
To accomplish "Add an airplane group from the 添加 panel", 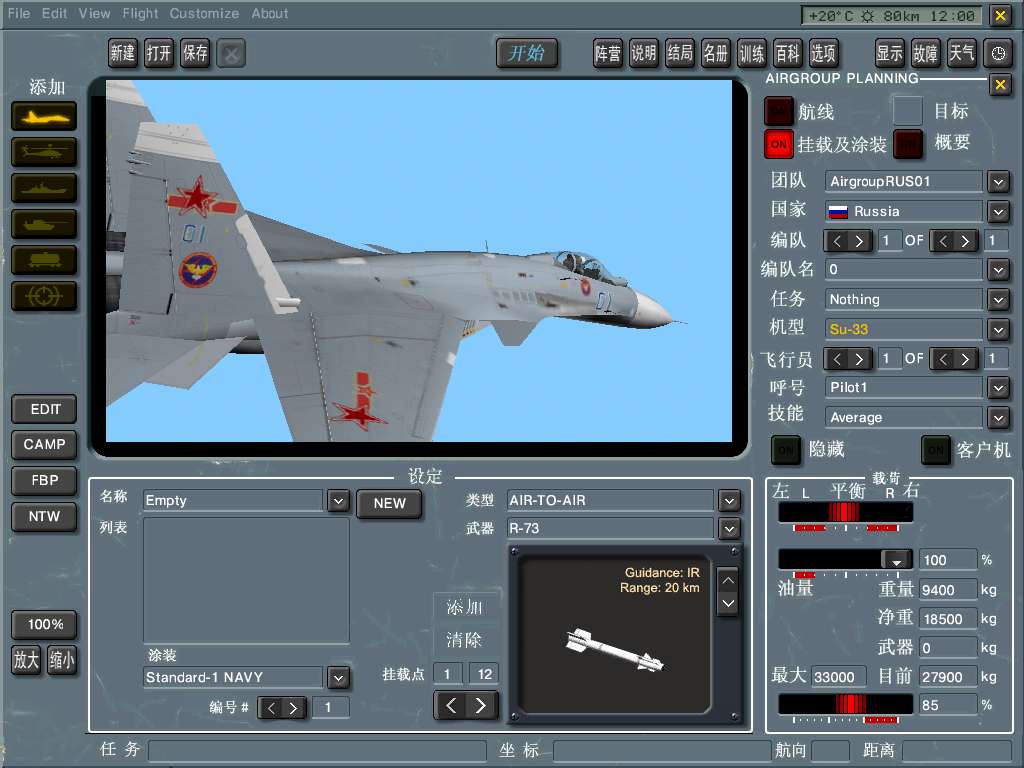I will click(44, 117).
